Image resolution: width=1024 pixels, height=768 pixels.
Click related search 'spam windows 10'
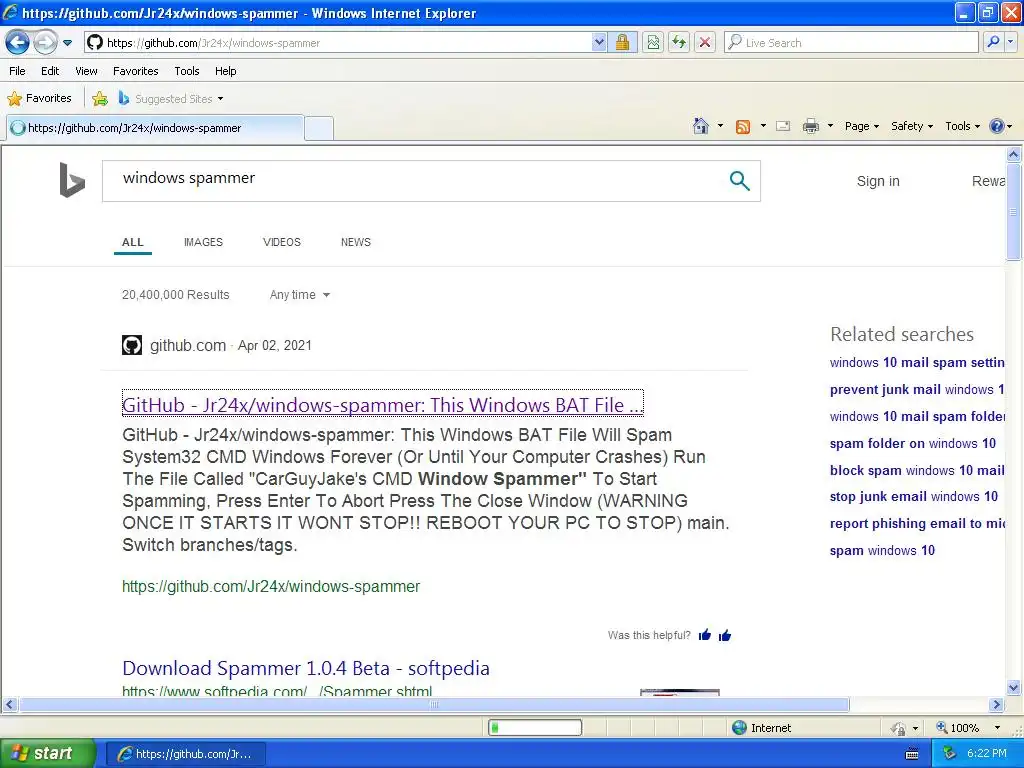coord(882,551)
